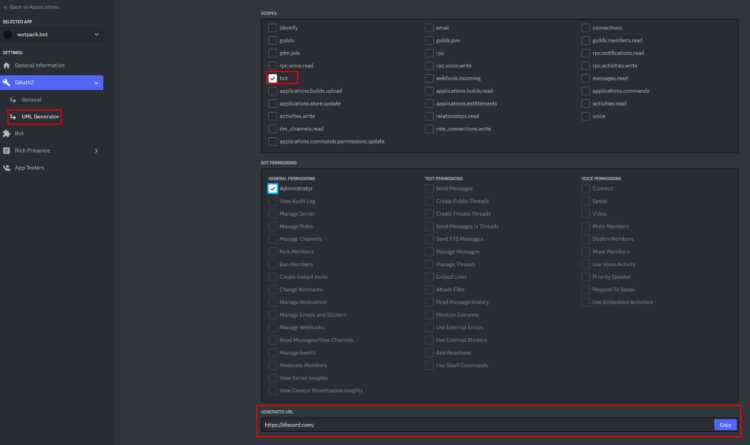Check the connections scope

click(585, 28)
